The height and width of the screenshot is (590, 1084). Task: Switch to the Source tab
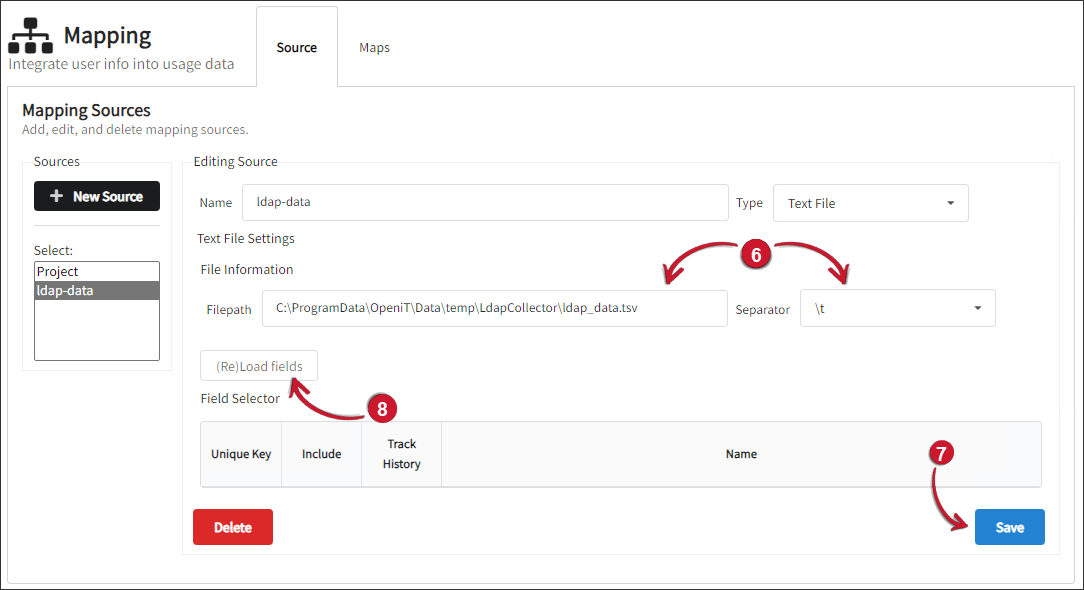point(296,46)
